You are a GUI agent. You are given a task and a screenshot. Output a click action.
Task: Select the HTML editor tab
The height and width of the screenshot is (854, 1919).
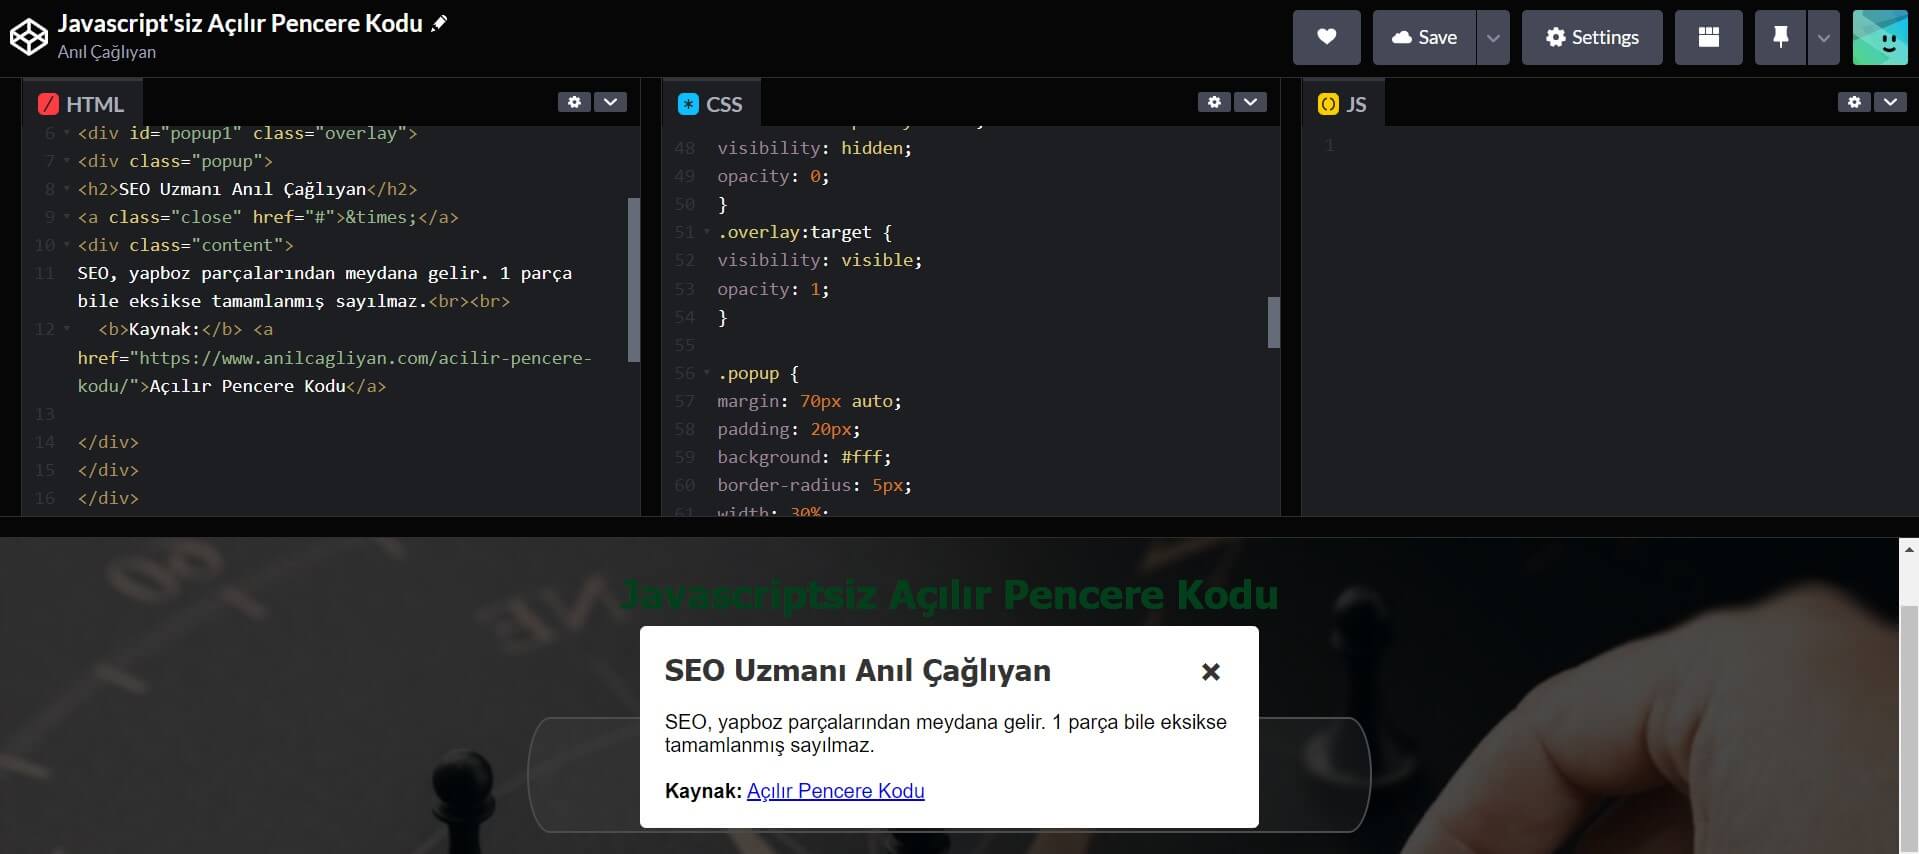click(x=81, y=104)
